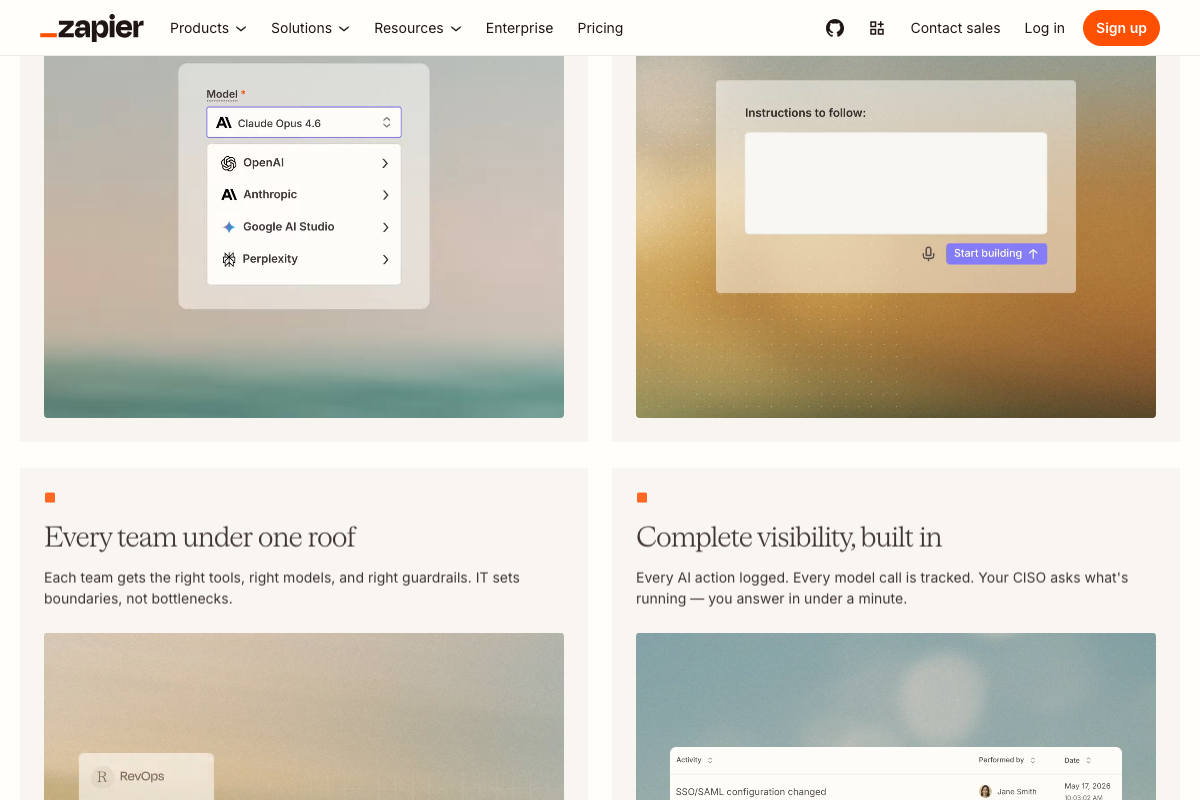The height and width of the screenshot is (800, 1200).
Task: Open the apps grid icon
Action: (877, 28)
